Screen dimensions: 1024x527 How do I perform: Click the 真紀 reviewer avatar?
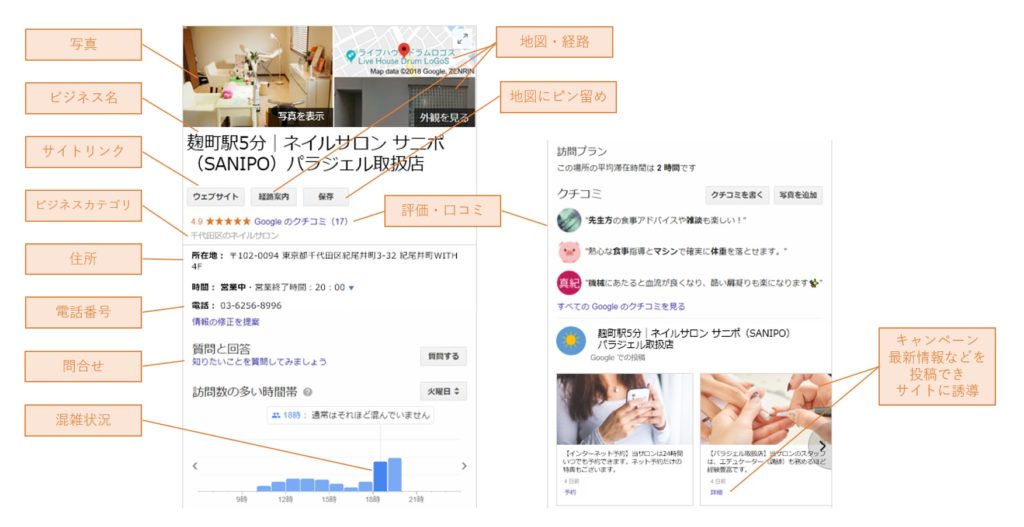(569, 283)
